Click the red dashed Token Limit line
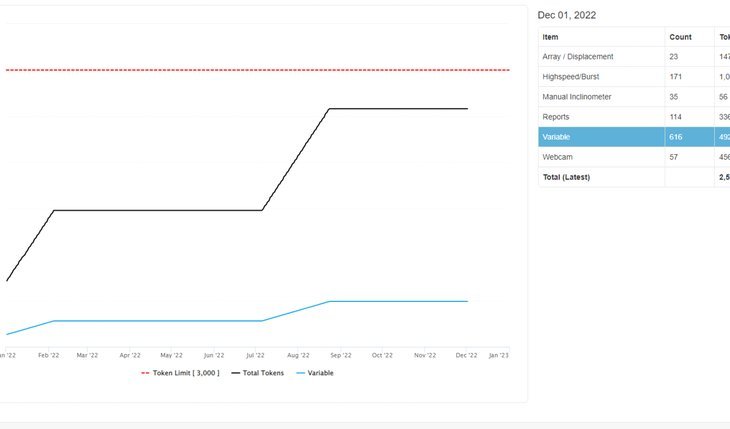The height and width of the screenshot is (429, 730). tap(257, 70)
